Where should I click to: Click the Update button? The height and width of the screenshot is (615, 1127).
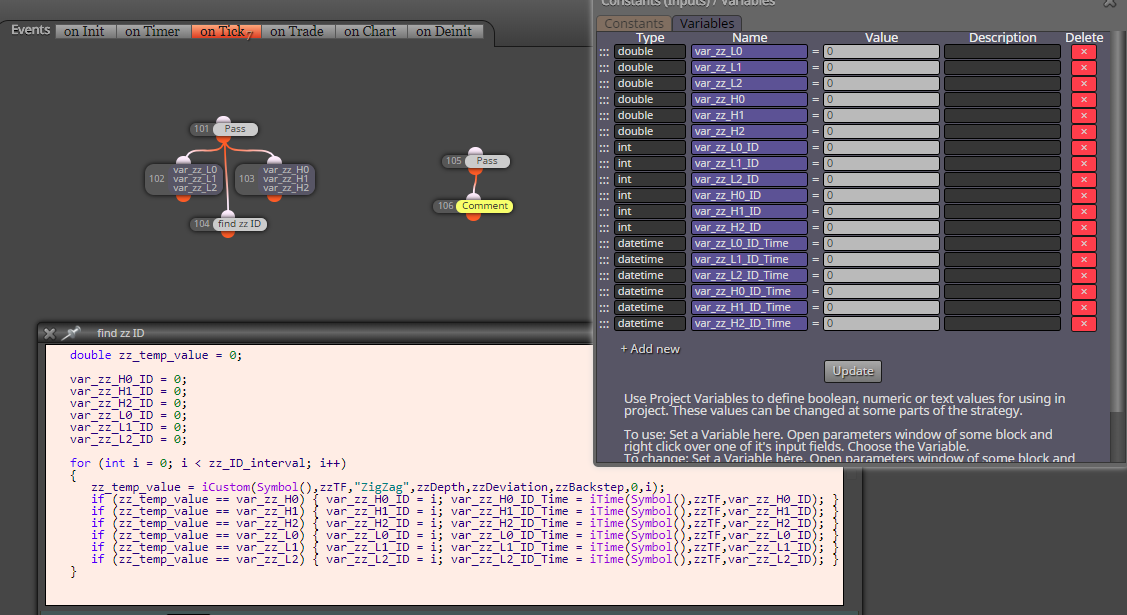point(852,371)
